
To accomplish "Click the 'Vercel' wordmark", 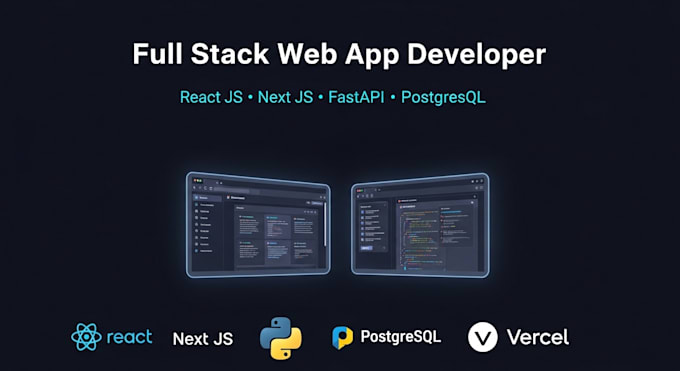I will coord(538,337).
